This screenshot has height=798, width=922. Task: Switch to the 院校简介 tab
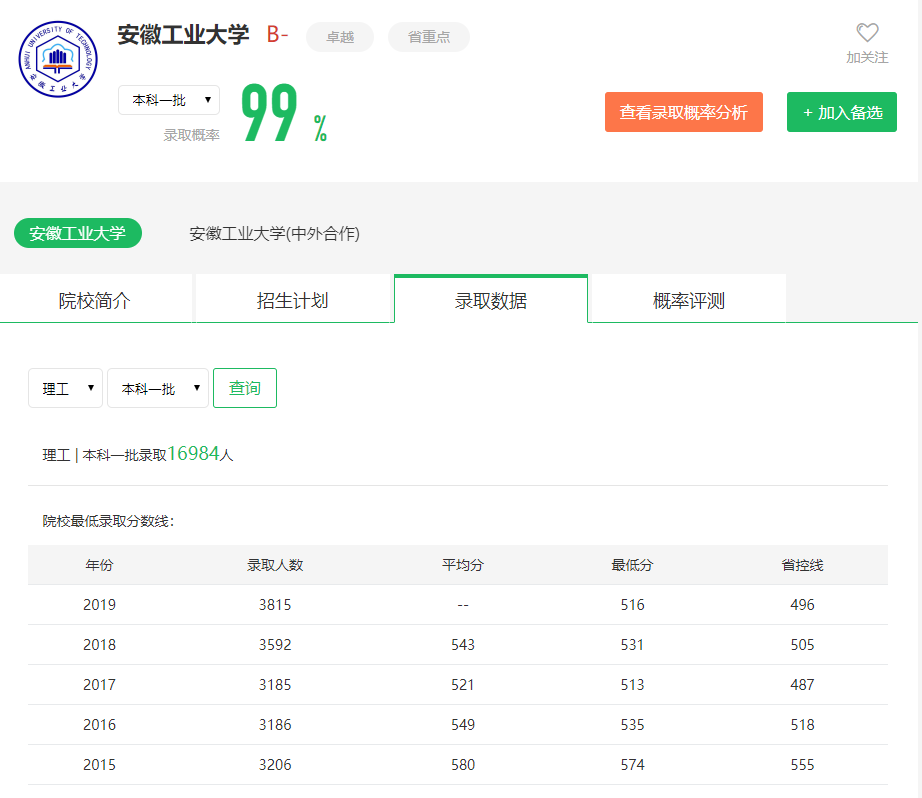(x=95, y=299)
